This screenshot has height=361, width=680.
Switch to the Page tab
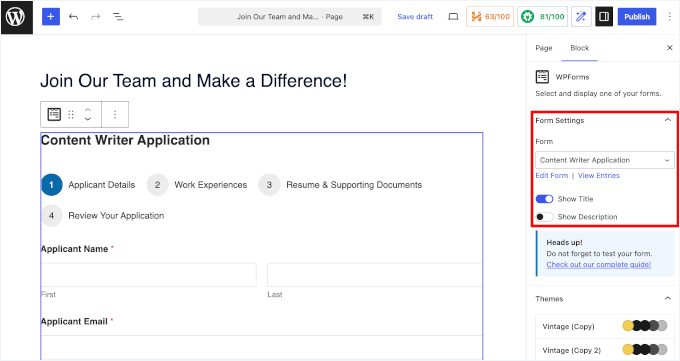pos(543,48)
